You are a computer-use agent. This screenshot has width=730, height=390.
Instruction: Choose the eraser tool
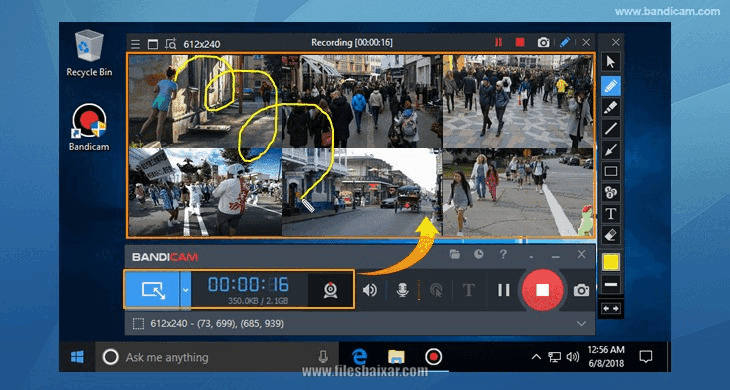coord(610,235)
